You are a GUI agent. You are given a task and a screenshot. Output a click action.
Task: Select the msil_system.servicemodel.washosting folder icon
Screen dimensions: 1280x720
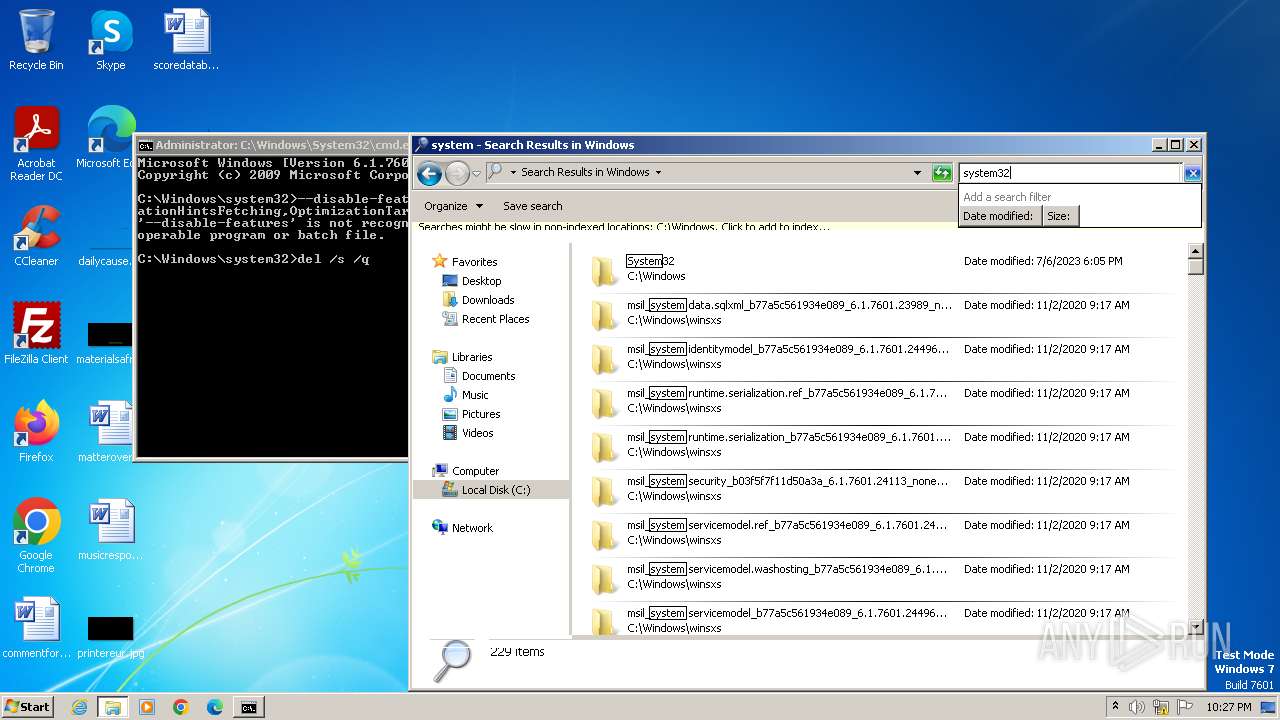604,578
